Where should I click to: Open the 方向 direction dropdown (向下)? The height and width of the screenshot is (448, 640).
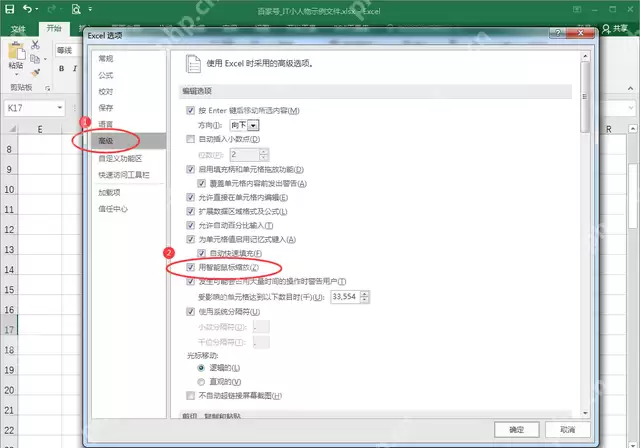click(x=253, y=125)
